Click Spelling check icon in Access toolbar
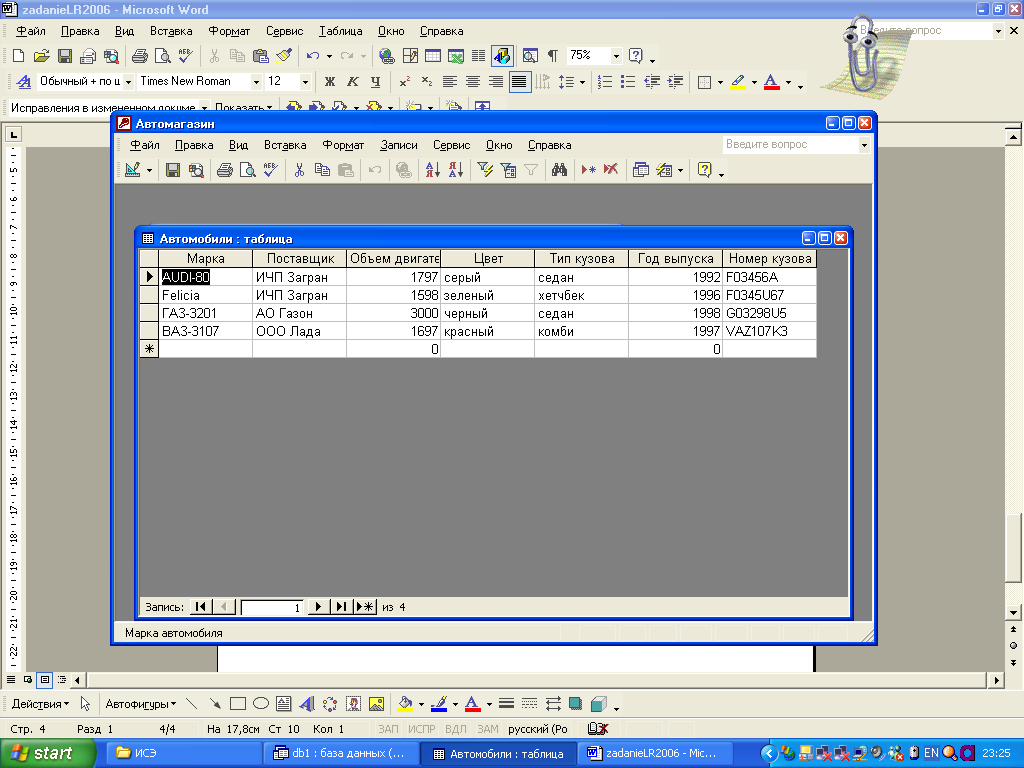This screenshot has width=1024, height=768. (271, 170)
